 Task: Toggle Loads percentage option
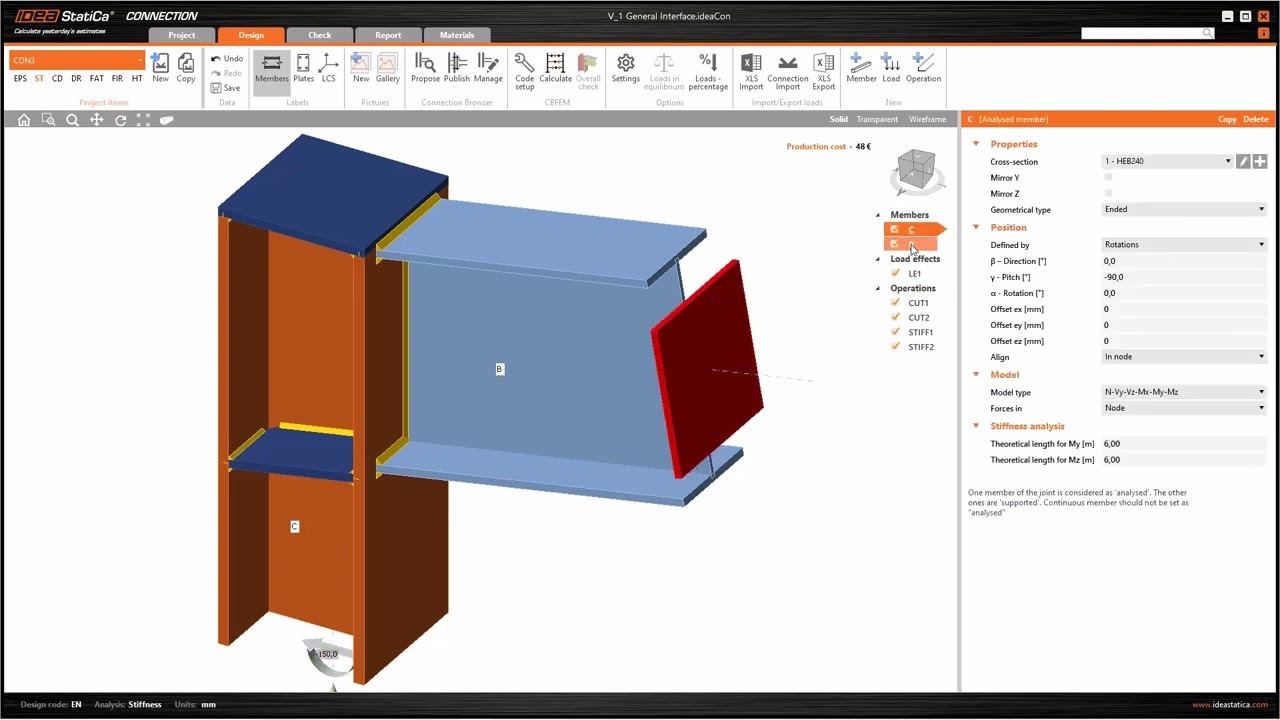[x=708, y=71]
